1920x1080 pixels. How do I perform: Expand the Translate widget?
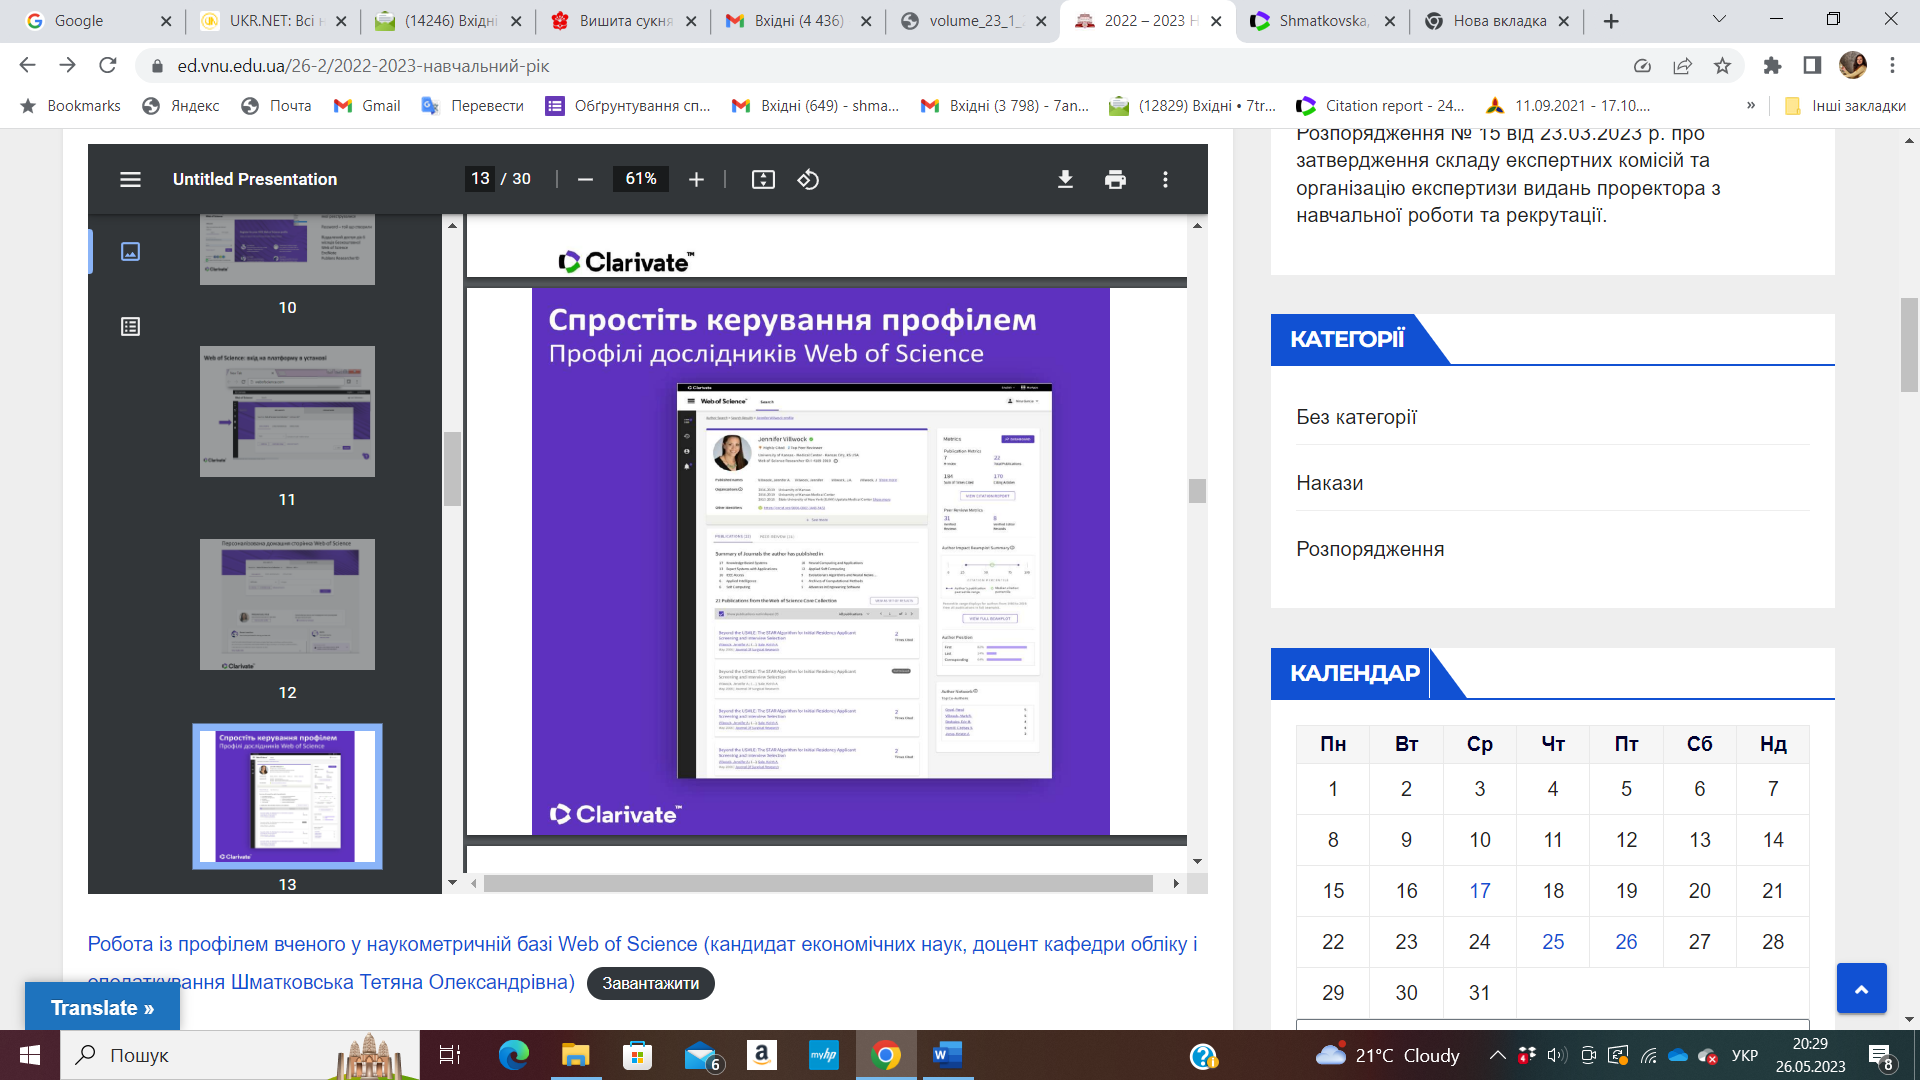coord(102,1008)
